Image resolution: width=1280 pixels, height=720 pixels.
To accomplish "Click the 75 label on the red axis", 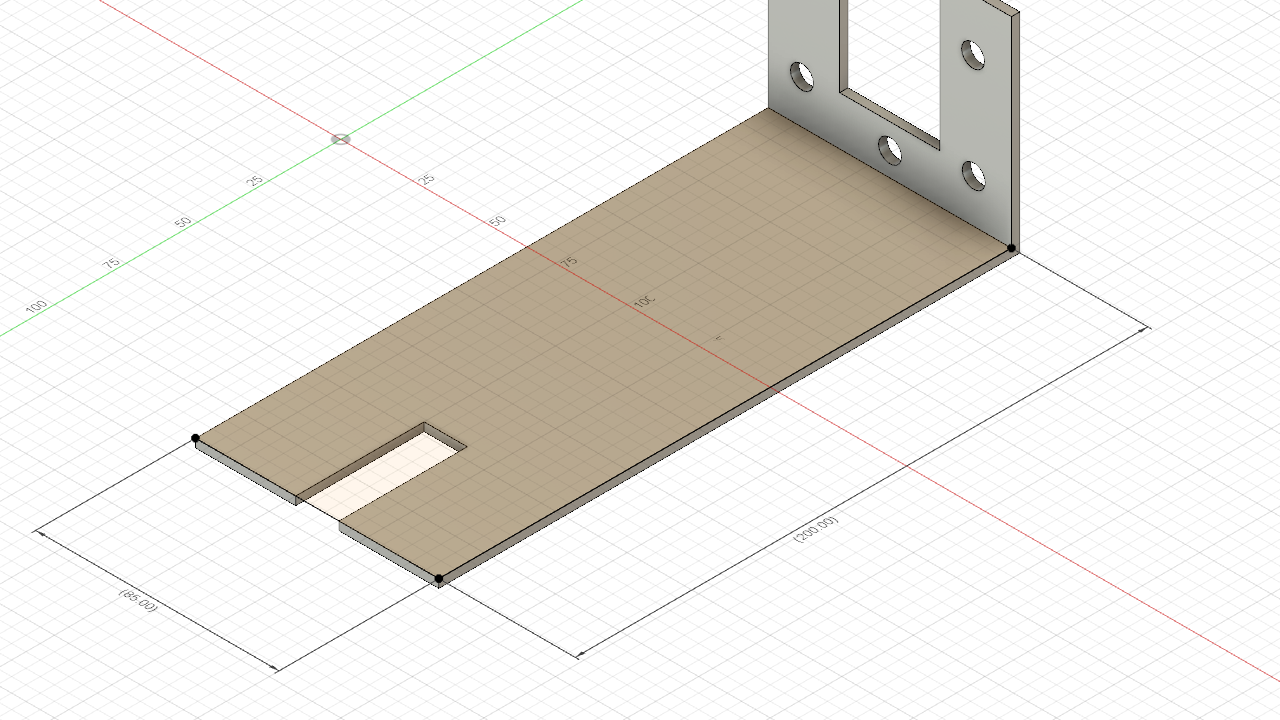I will click(x=569, y=261).
